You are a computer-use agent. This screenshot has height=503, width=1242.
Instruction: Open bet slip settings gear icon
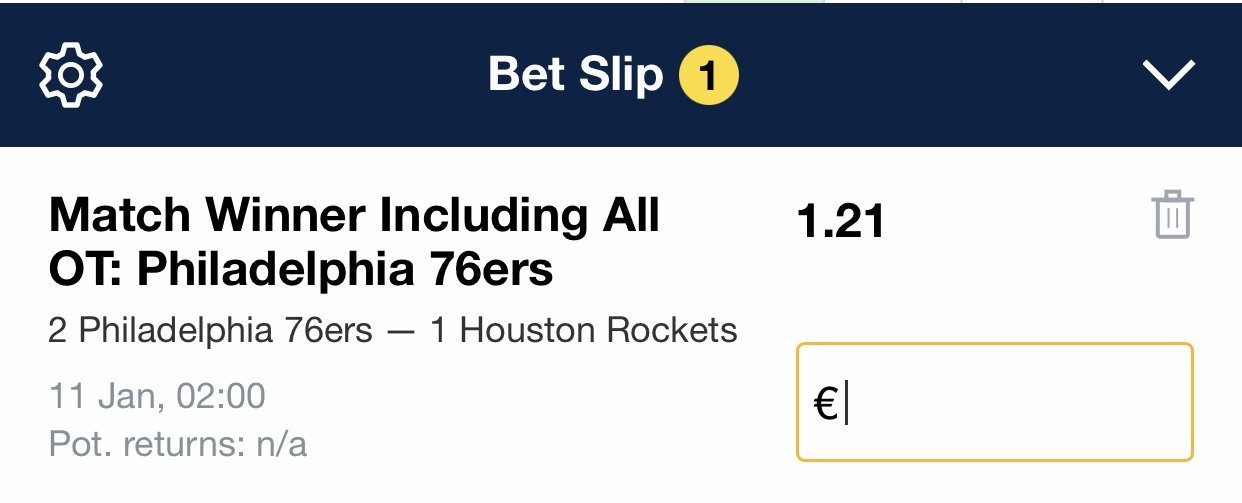[70, 74]
